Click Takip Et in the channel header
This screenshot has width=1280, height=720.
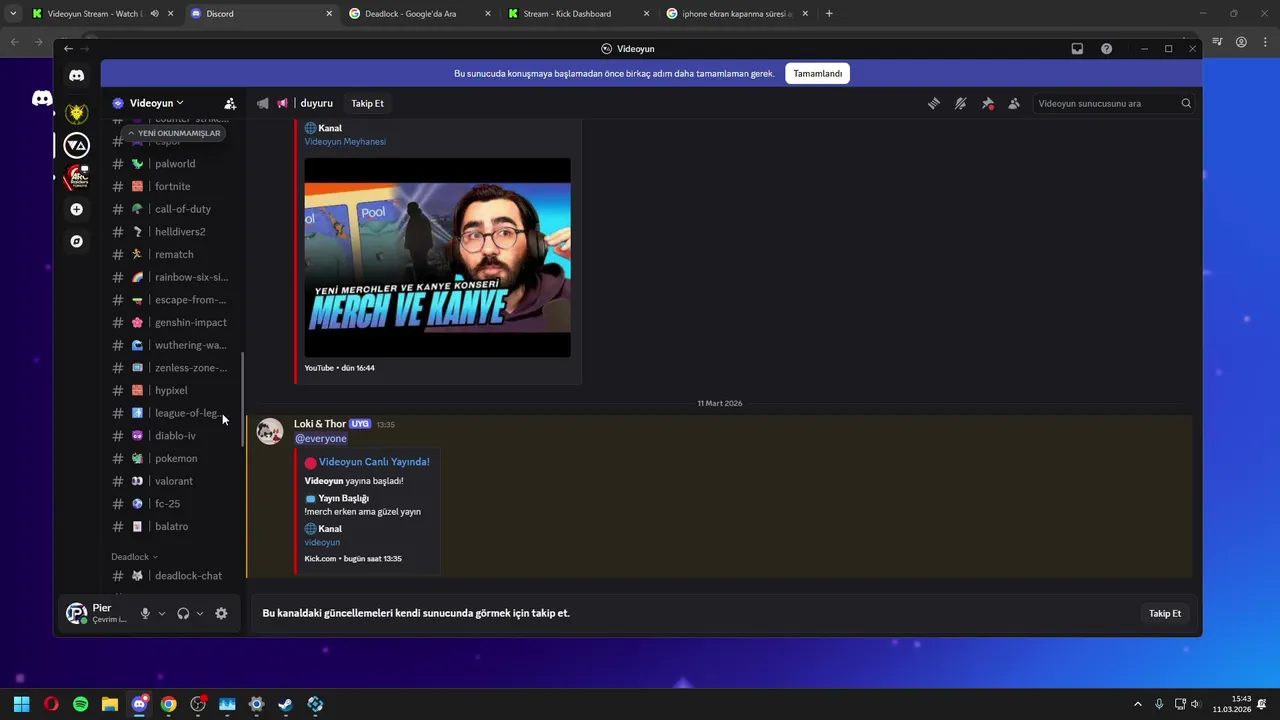pos(367,103)
